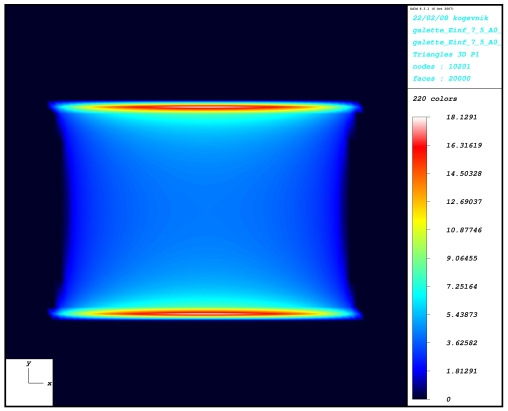Click the faces : 20000 info line
The height and width of the screenshot is (411, 508).
coord(441,79)
